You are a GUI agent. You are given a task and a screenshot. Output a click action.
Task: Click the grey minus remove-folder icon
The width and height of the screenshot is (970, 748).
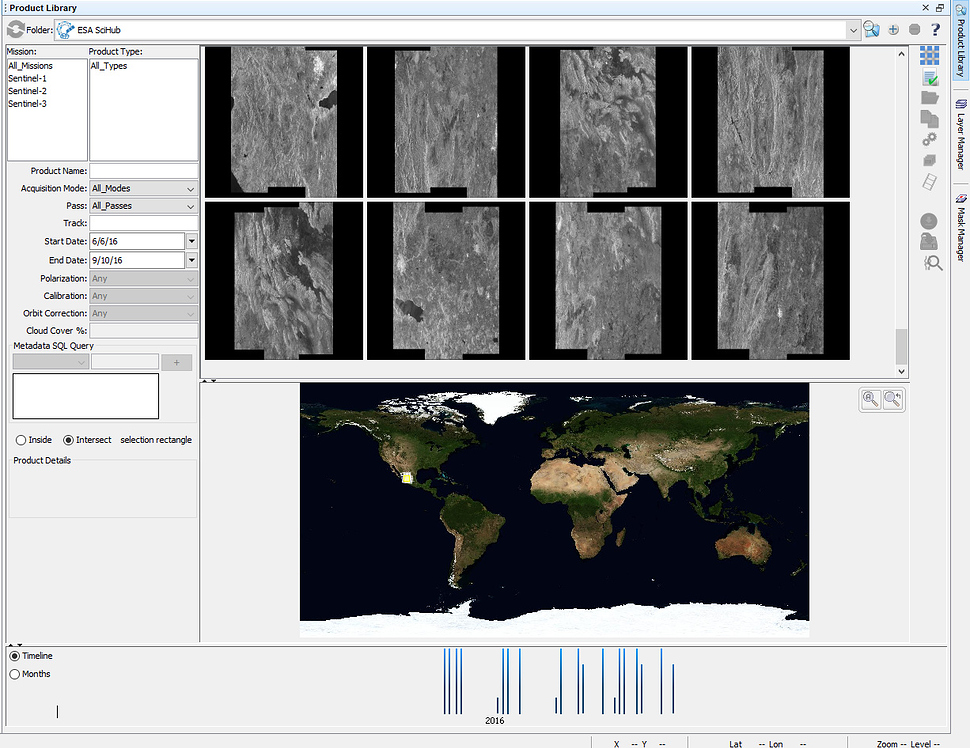coord(914,29)
